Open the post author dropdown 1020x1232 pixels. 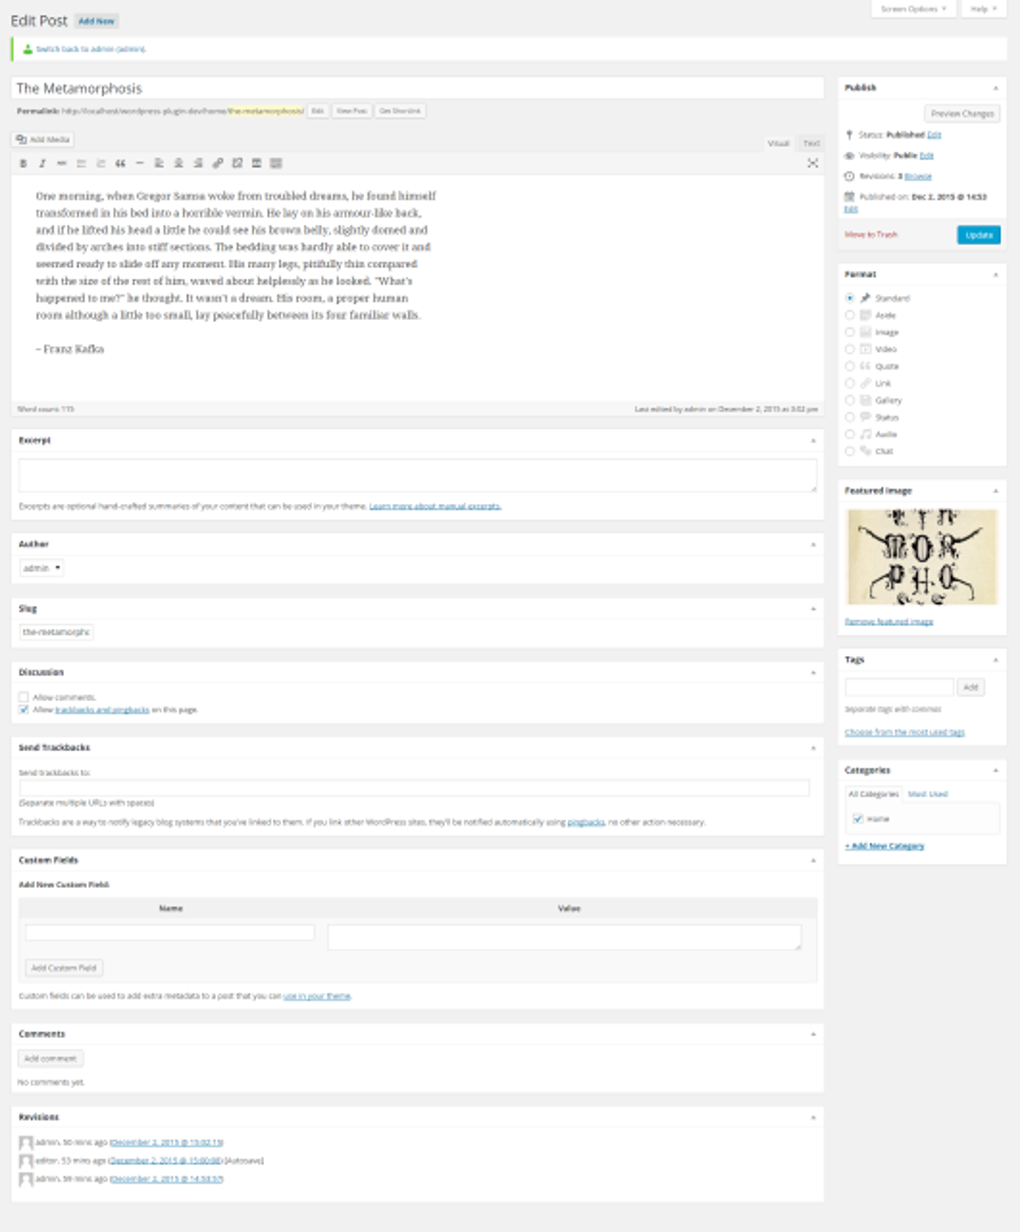click(x=42, y=566)
